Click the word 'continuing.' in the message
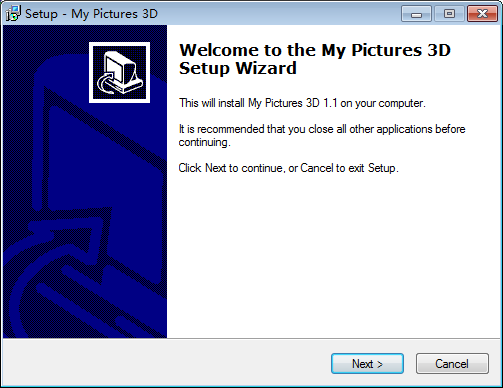This screenshot has height=388, width=503. [x=205, y=142]
